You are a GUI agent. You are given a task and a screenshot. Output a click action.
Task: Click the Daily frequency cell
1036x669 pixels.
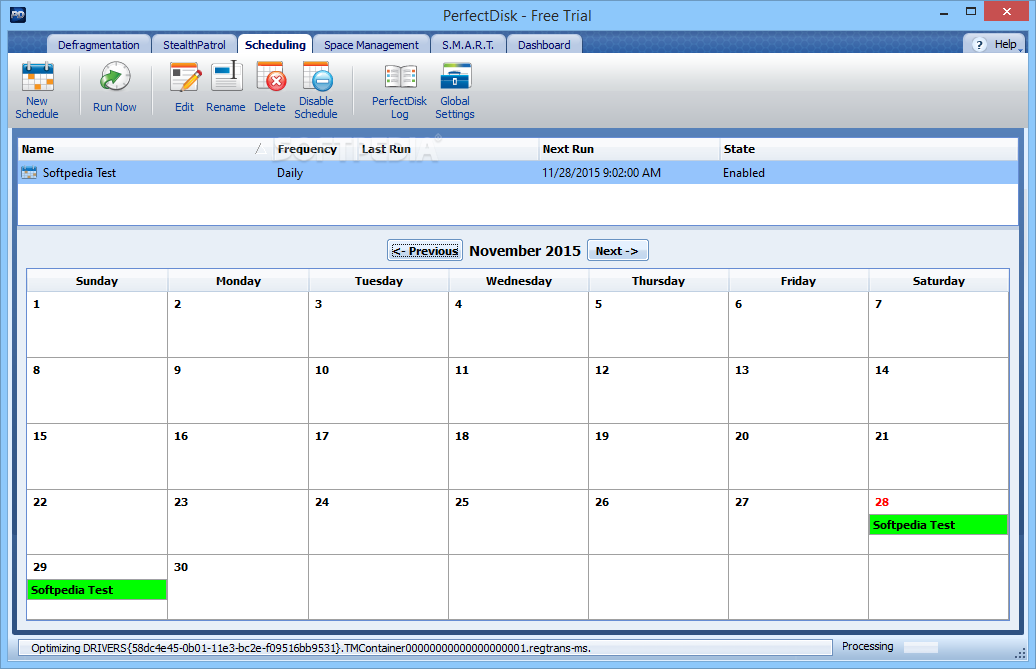click(x=290, y=173)
